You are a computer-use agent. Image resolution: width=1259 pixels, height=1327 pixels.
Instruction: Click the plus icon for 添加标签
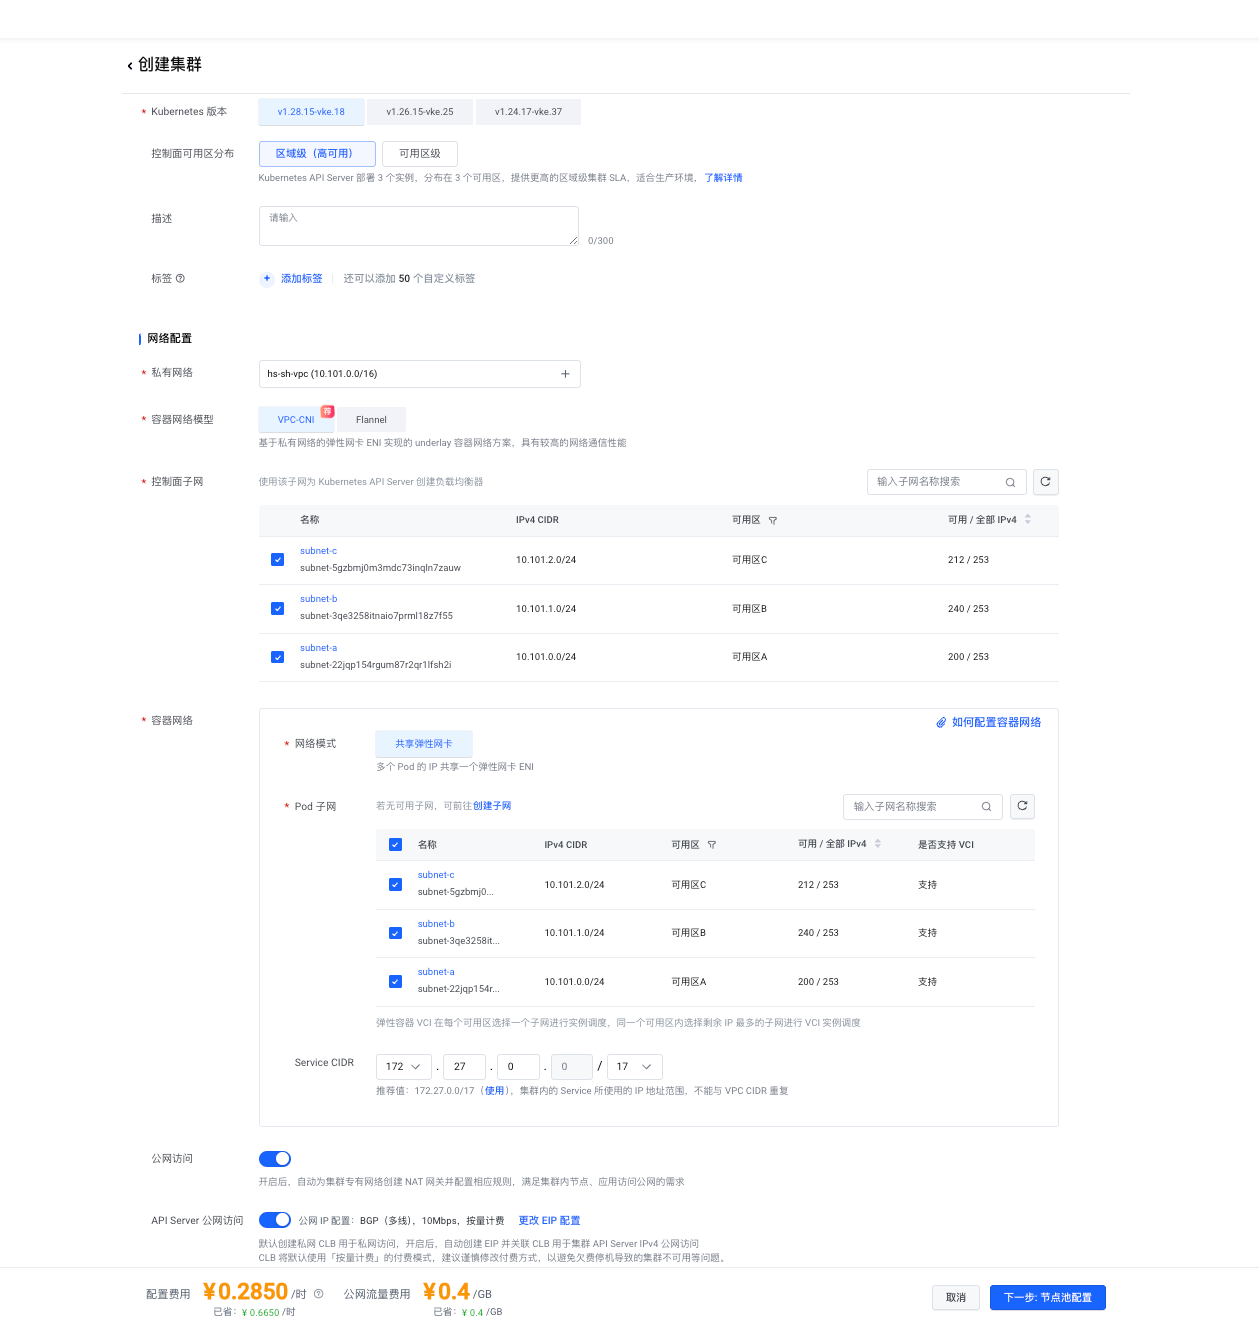pos(267,279)
